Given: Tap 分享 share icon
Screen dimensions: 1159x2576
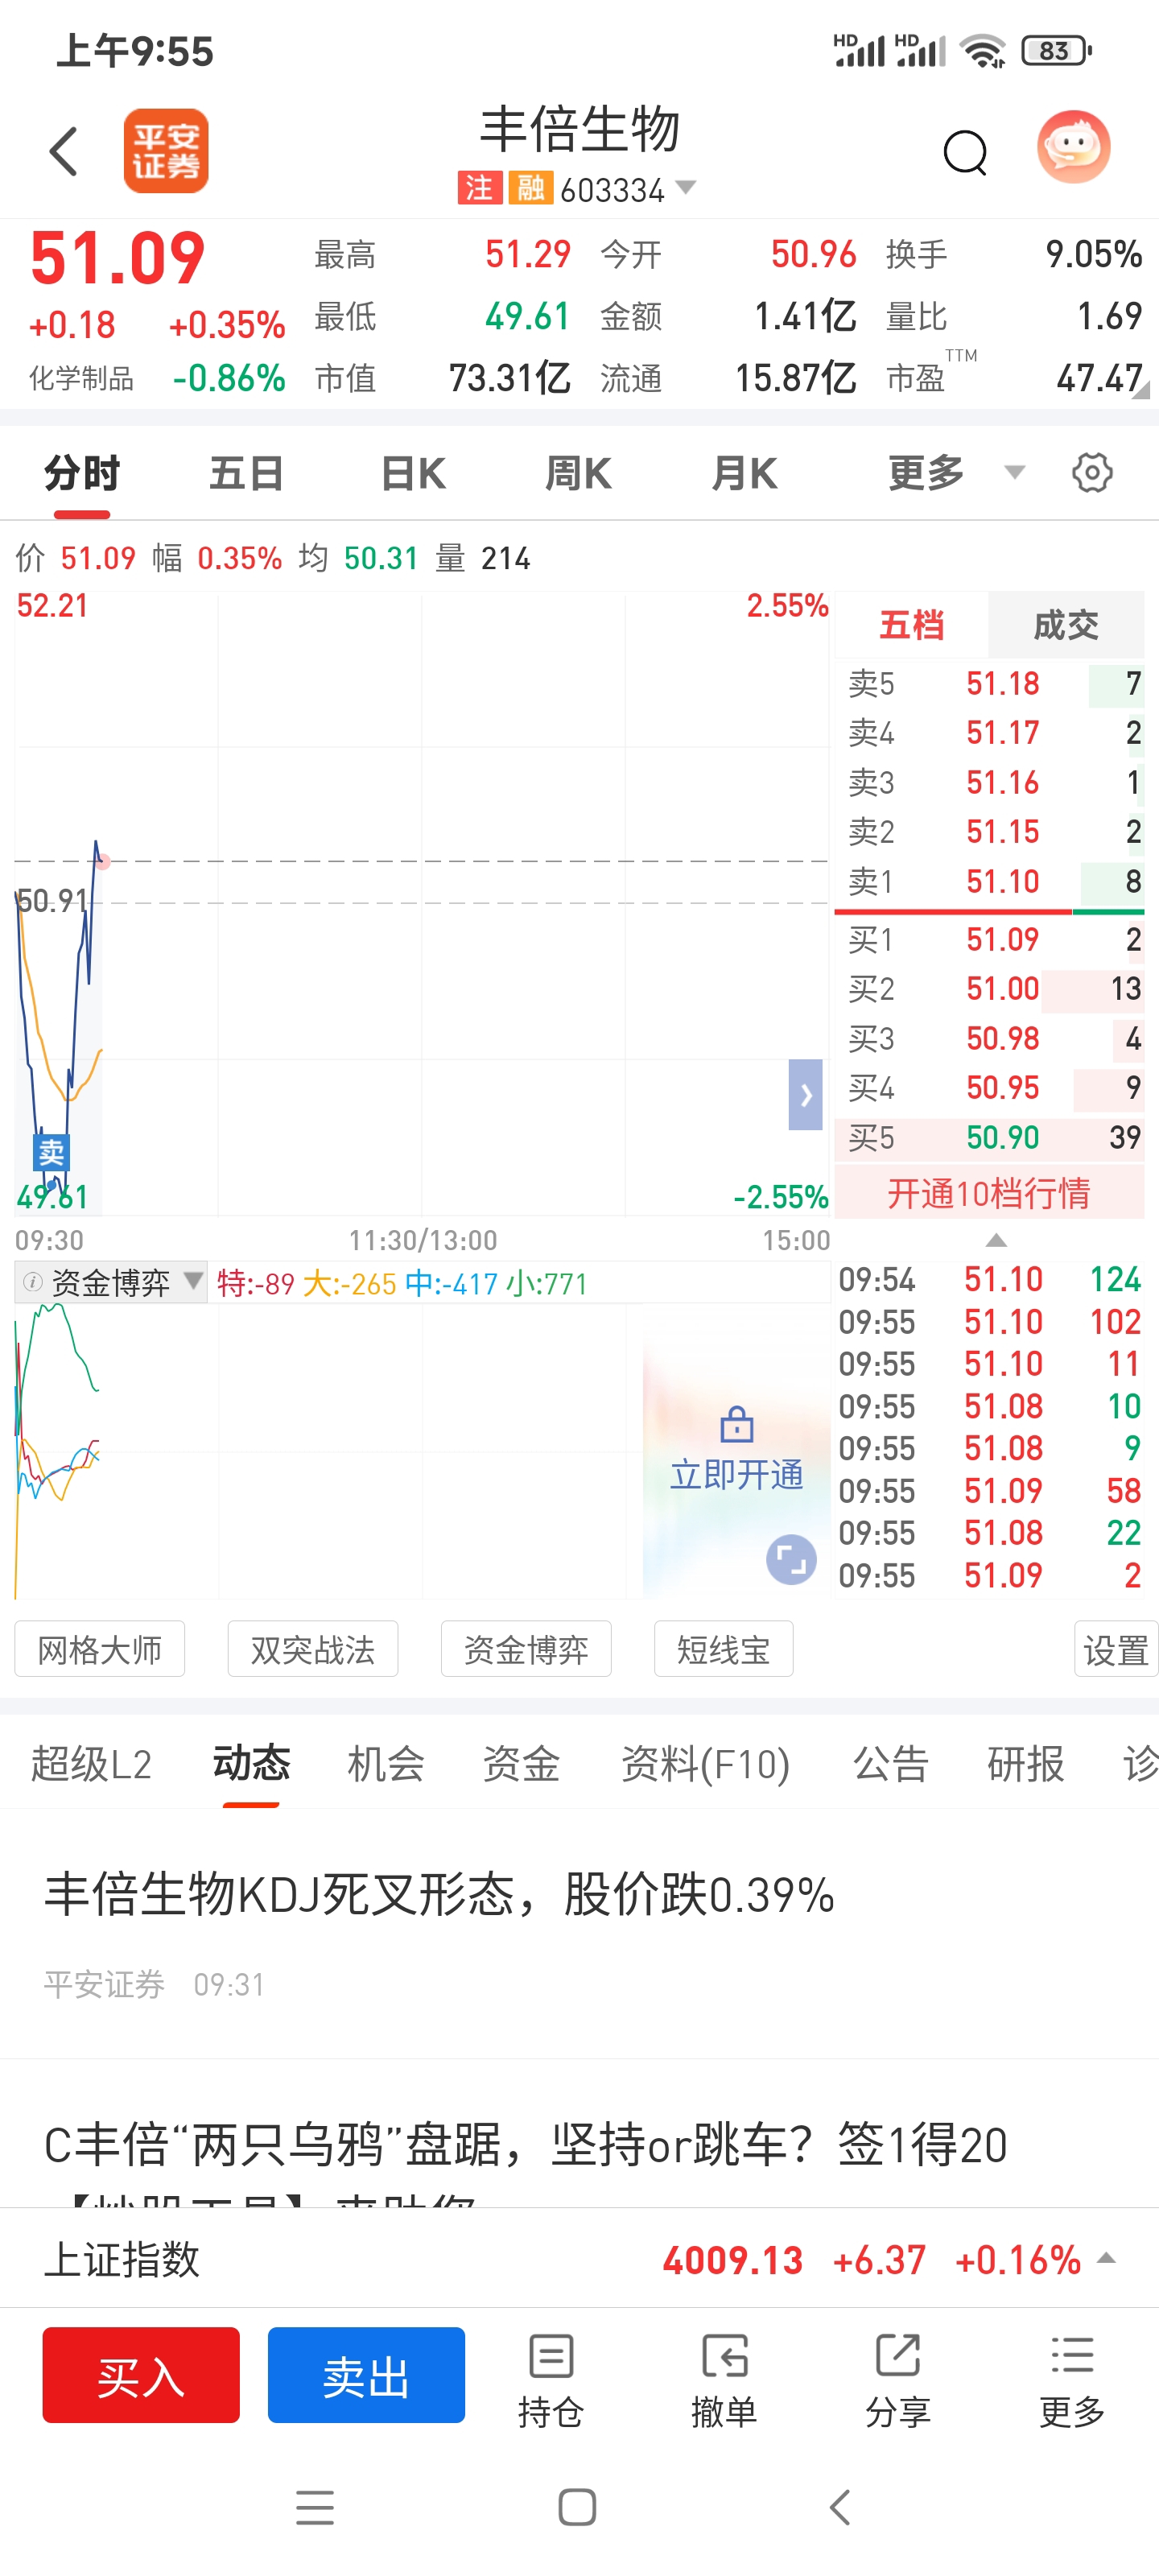Looking at the screenshot, I should click(898, 2380).
